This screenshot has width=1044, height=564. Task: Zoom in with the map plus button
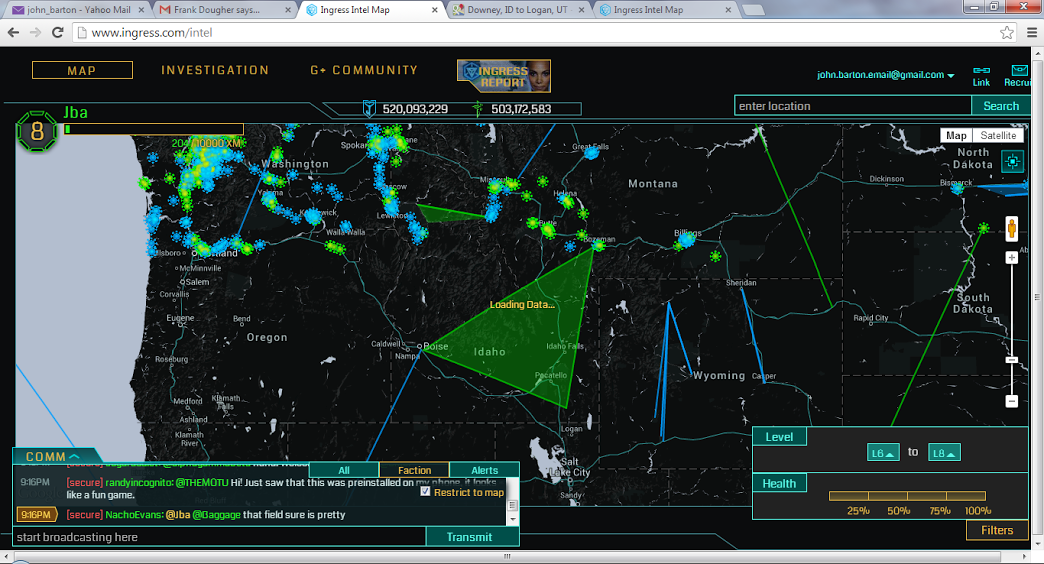tap(1011, 258)
